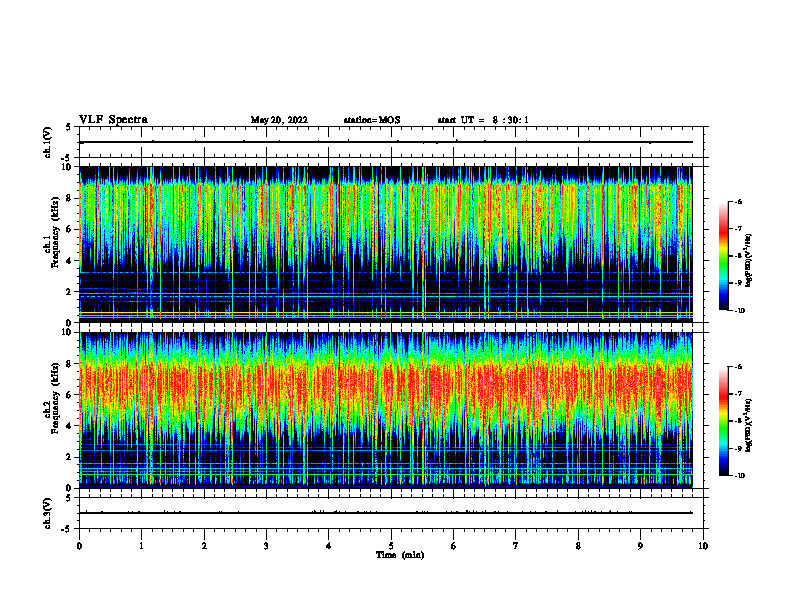The width and height of the screenshot is (792, 612).
Task: Click the ch.1 color bar log(PSD) label
Action: (749, 260)
